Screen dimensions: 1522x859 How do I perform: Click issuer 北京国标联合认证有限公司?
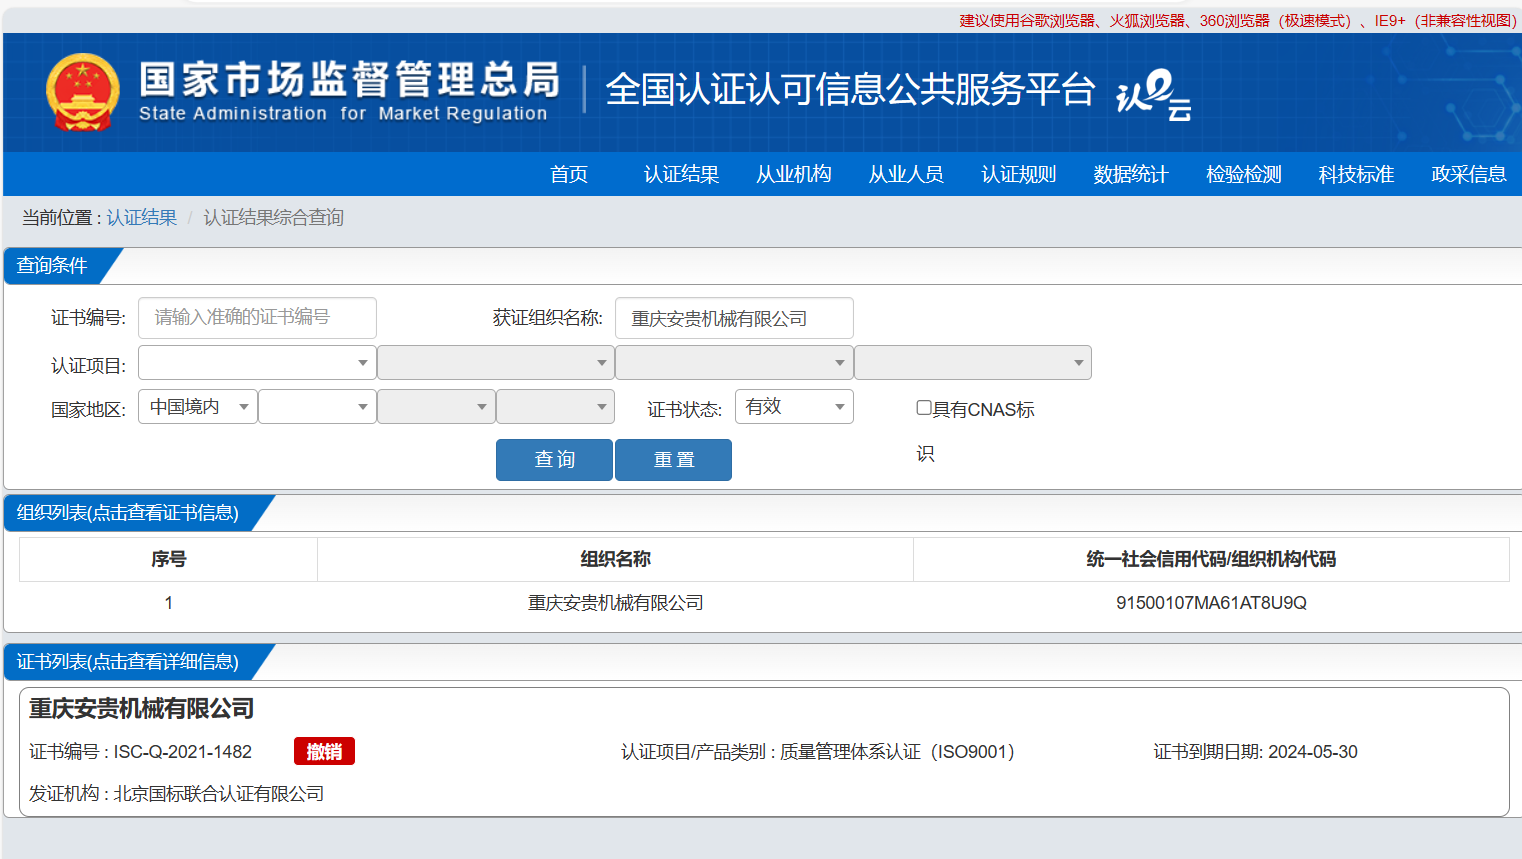219,794
